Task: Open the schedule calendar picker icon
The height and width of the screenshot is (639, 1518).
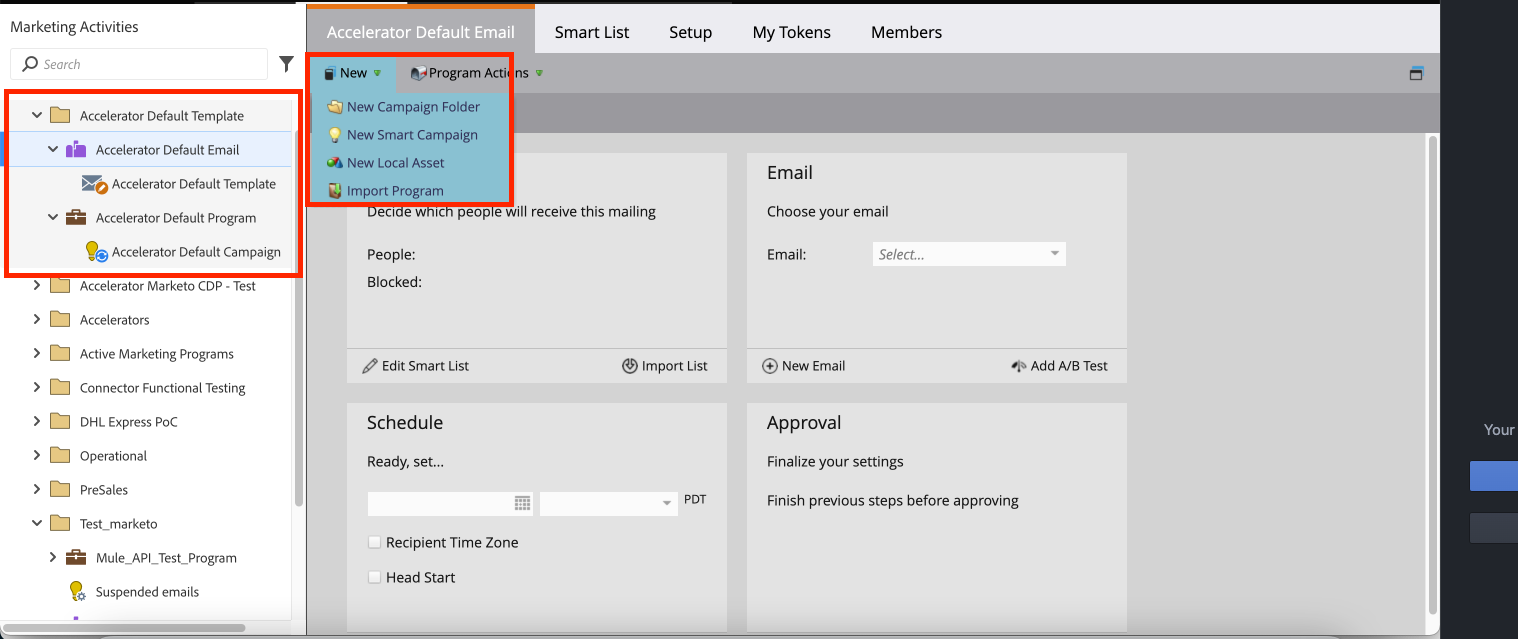Action: click(523, 504)
